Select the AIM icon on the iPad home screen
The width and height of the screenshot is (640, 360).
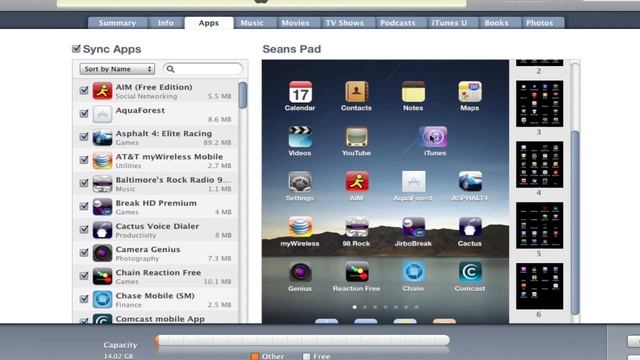pyautogui.click(x=356, y=182)
